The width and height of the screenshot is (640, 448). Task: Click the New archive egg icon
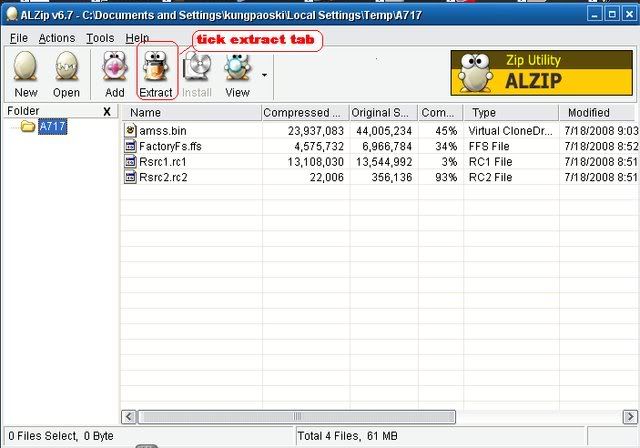click(25, 66)
